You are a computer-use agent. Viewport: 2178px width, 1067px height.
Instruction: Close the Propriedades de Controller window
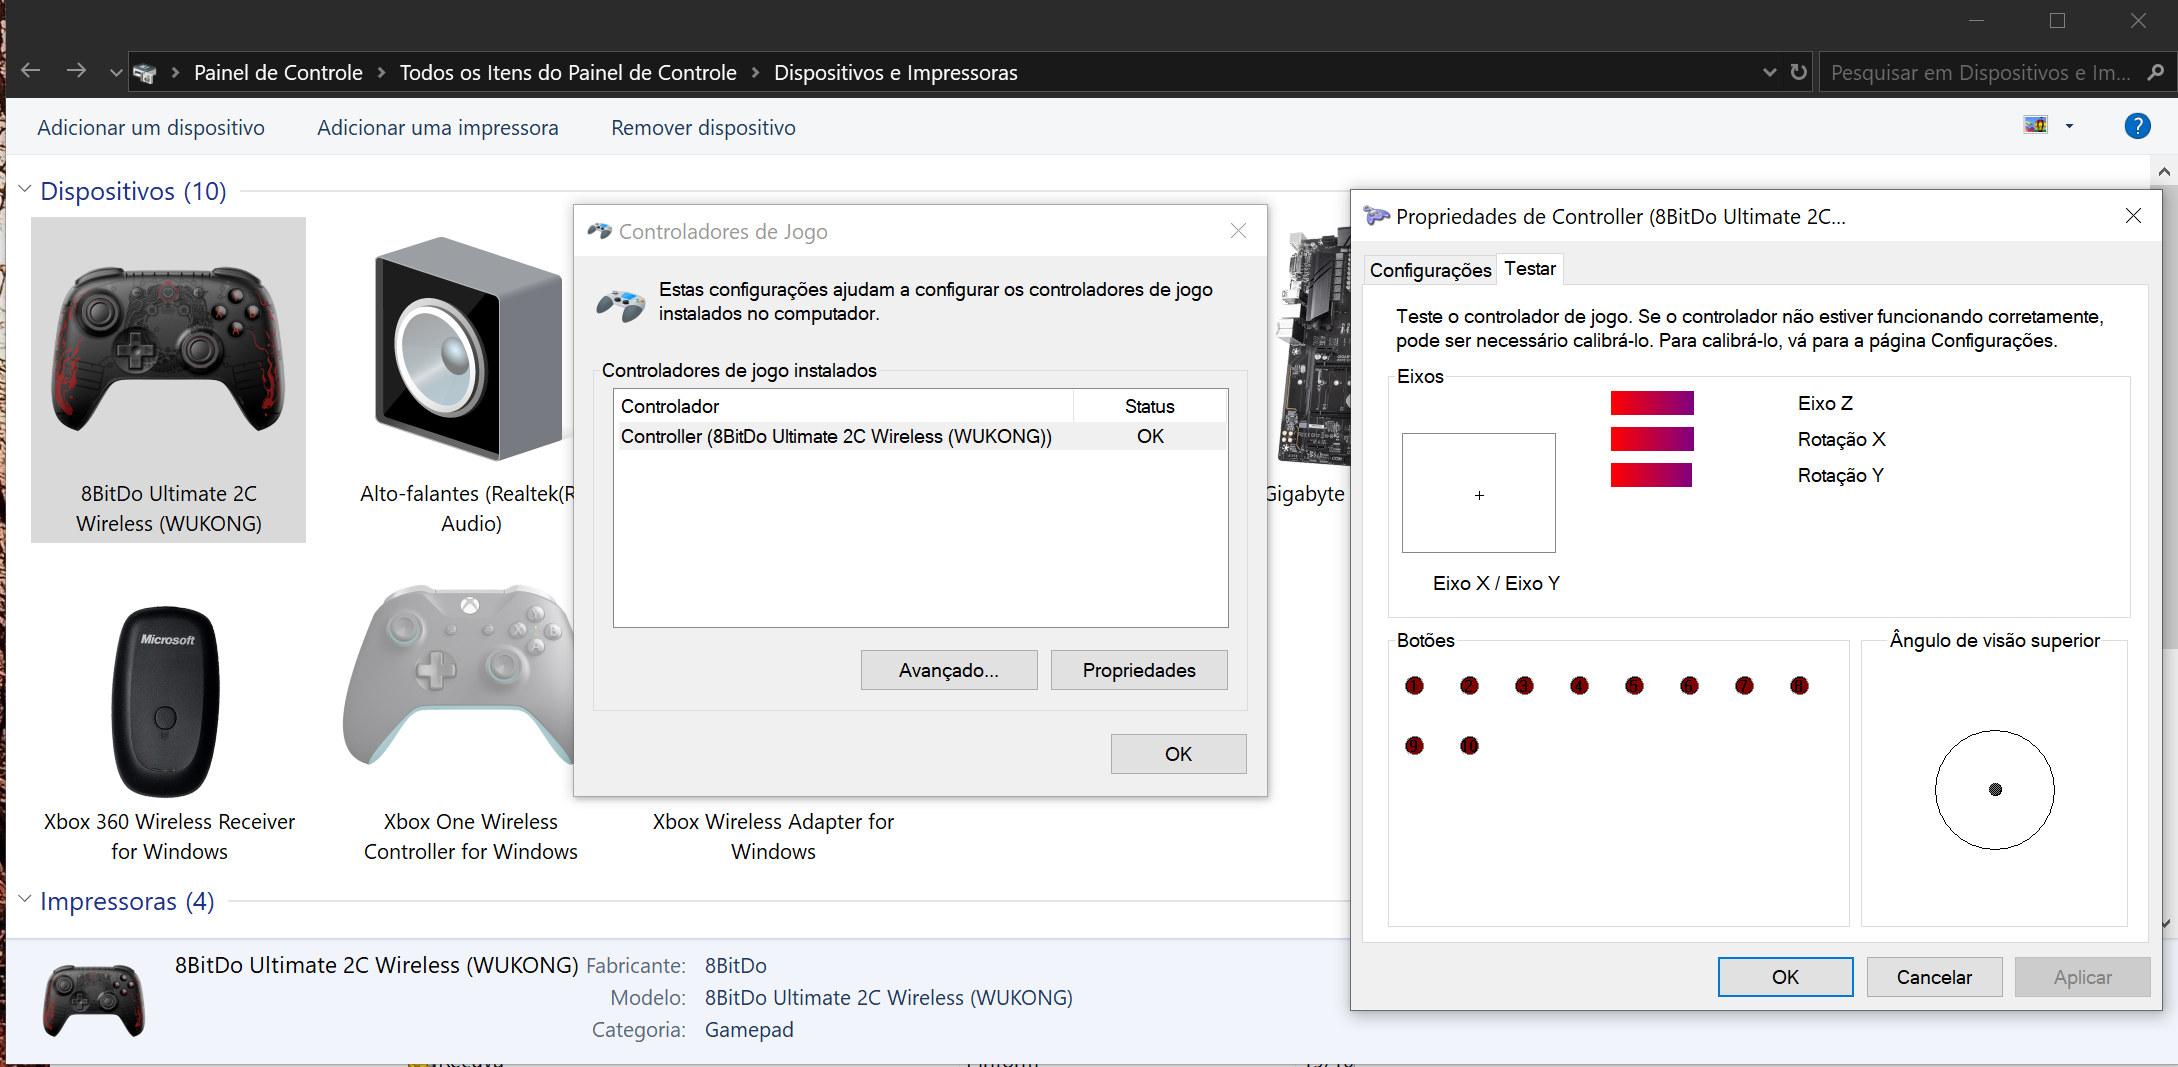tap(2133, 216)
